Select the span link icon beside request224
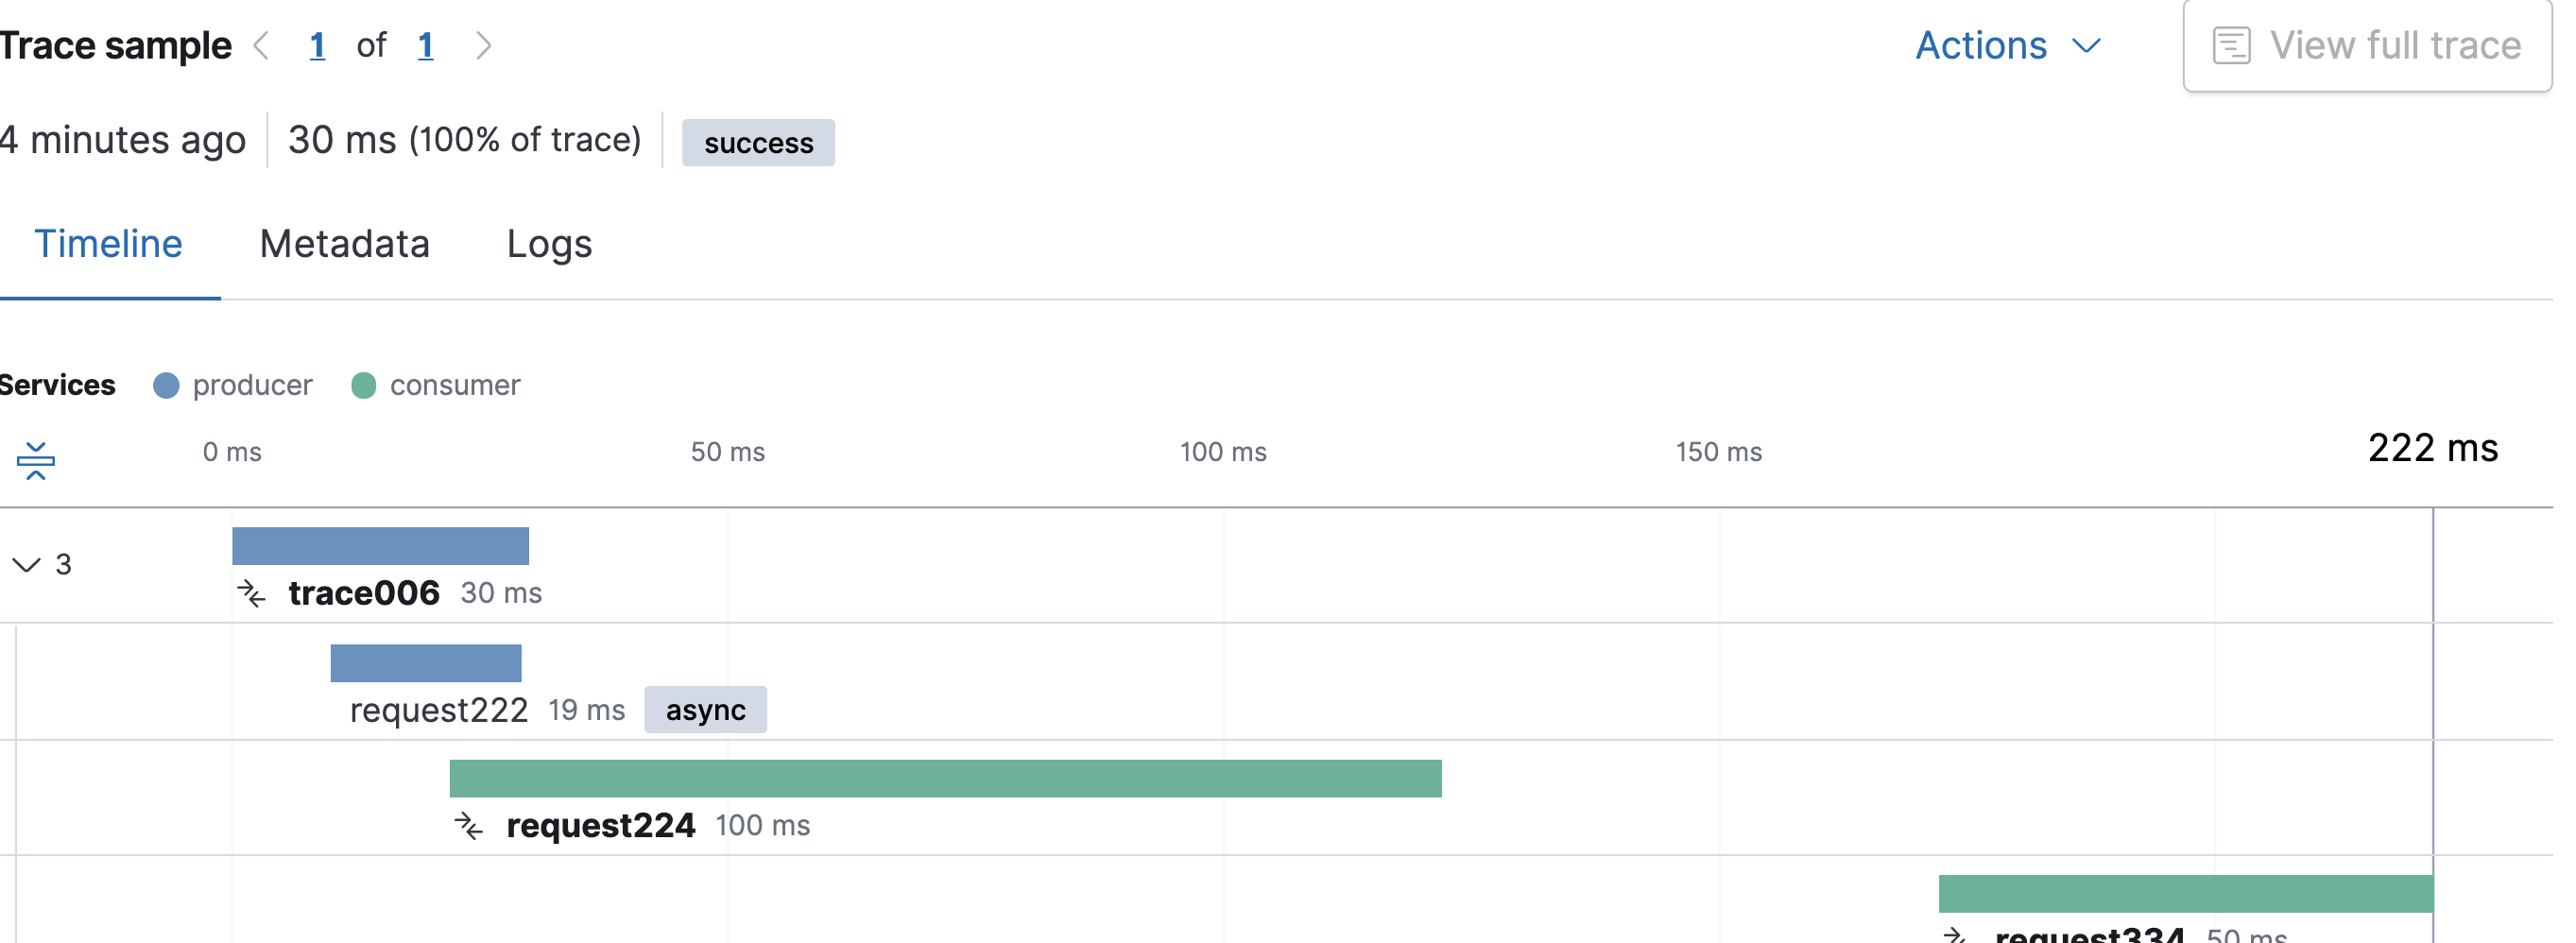The height and width of the screenshot is (943, 2576). pyautogui.click(x=469, y=827)
